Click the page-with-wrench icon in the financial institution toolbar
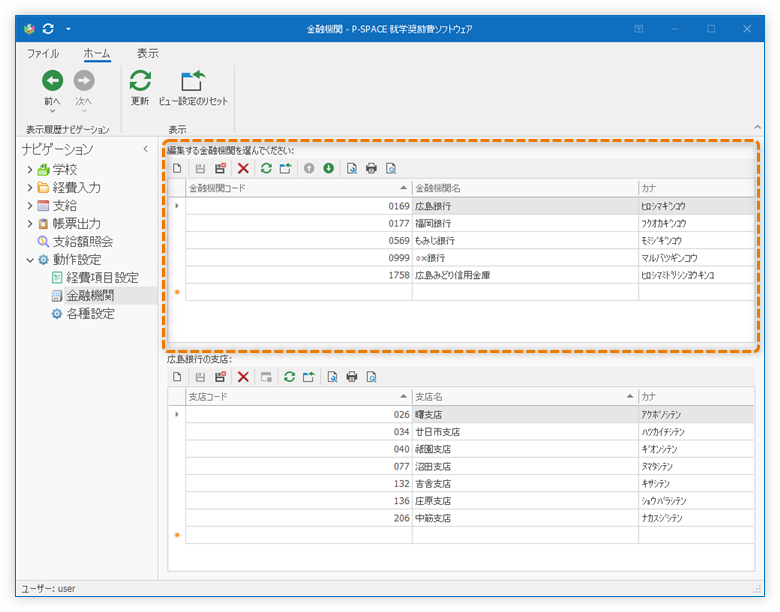Image resolution: width=780 pixels, height=612 pixels. click(x=352, y=169)
